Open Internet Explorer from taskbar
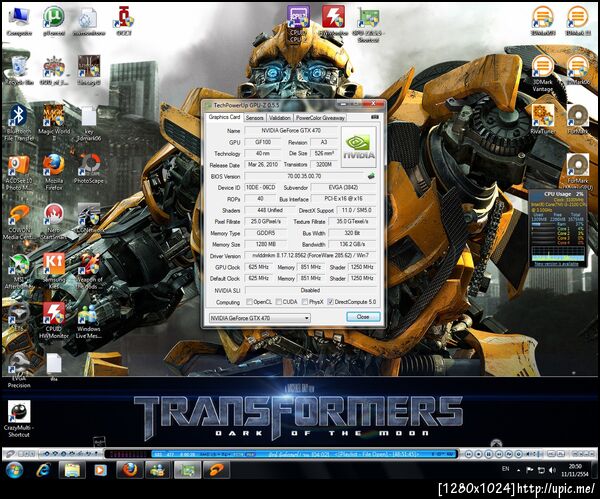This screenshot has width=600, height=499. click(43, 470)
